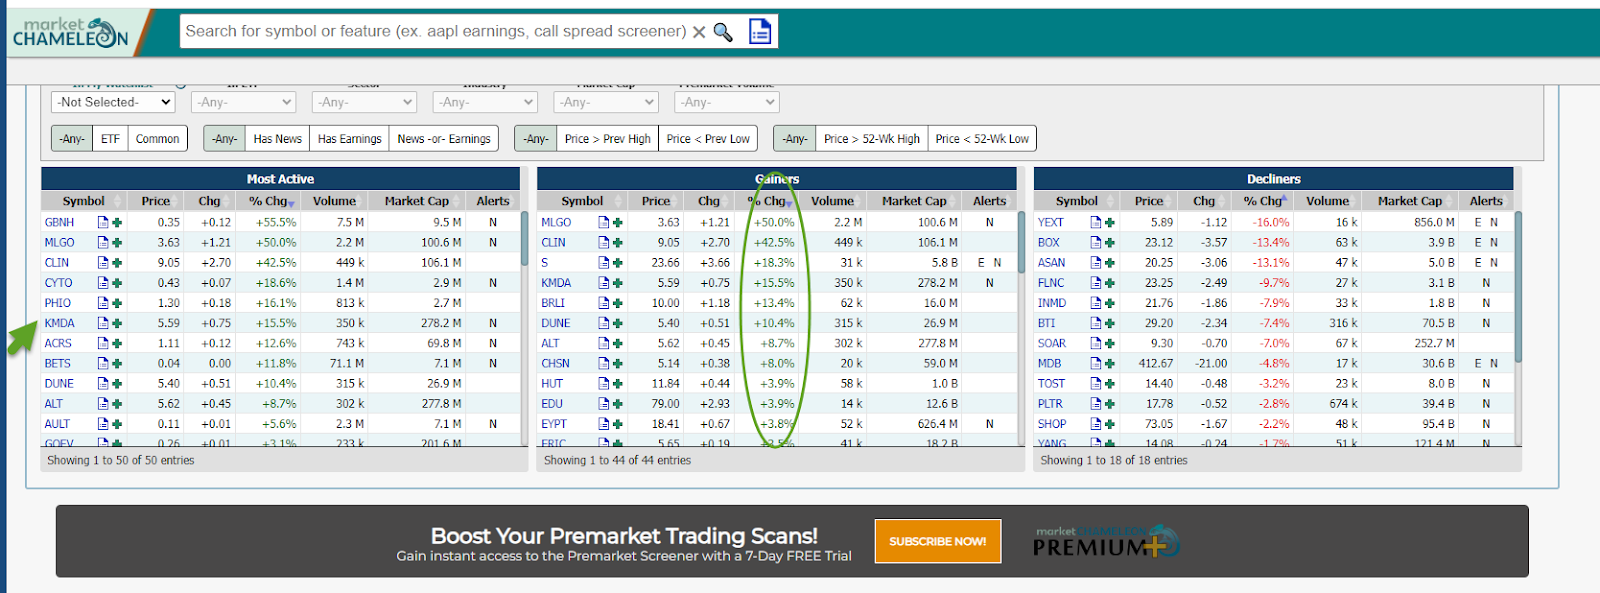The width and height of the screenshot is (1600, 593).
Task: Open the Industry -Any- dropdown
Action: 485,102
